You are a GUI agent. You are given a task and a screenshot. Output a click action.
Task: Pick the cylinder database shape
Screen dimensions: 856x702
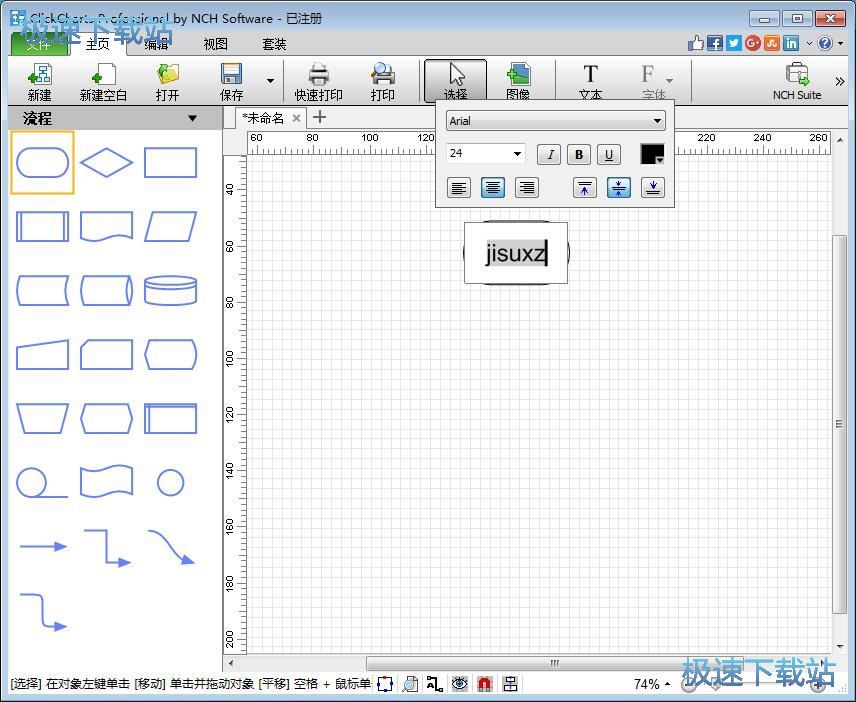tap(170, 290)
